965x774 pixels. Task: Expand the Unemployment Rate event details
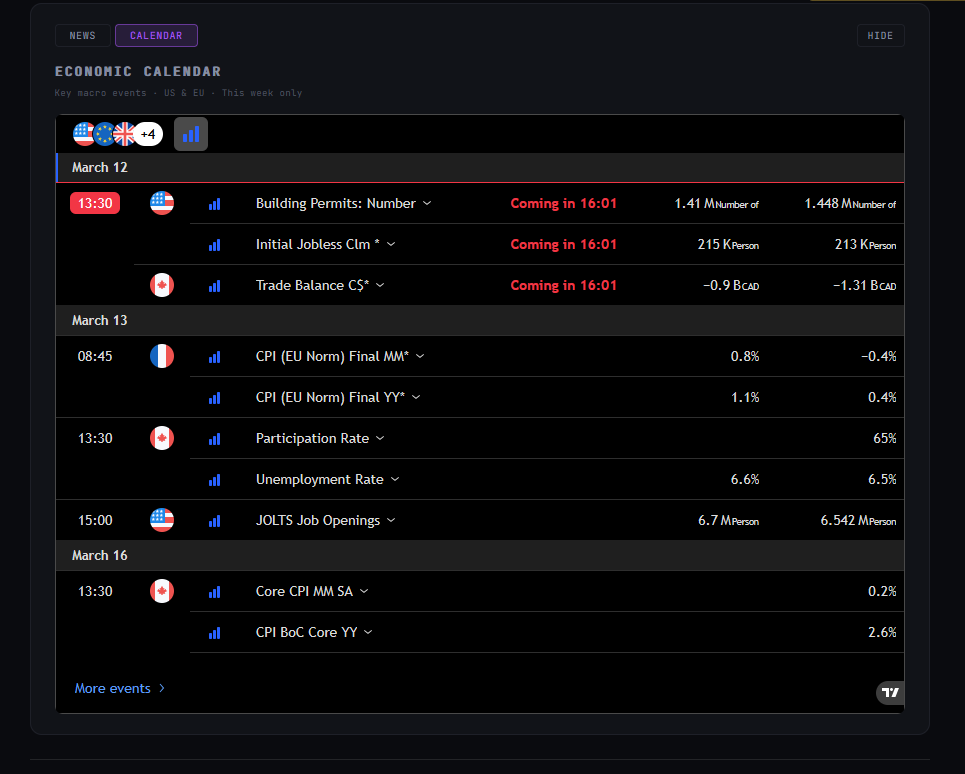coord(328,479)
